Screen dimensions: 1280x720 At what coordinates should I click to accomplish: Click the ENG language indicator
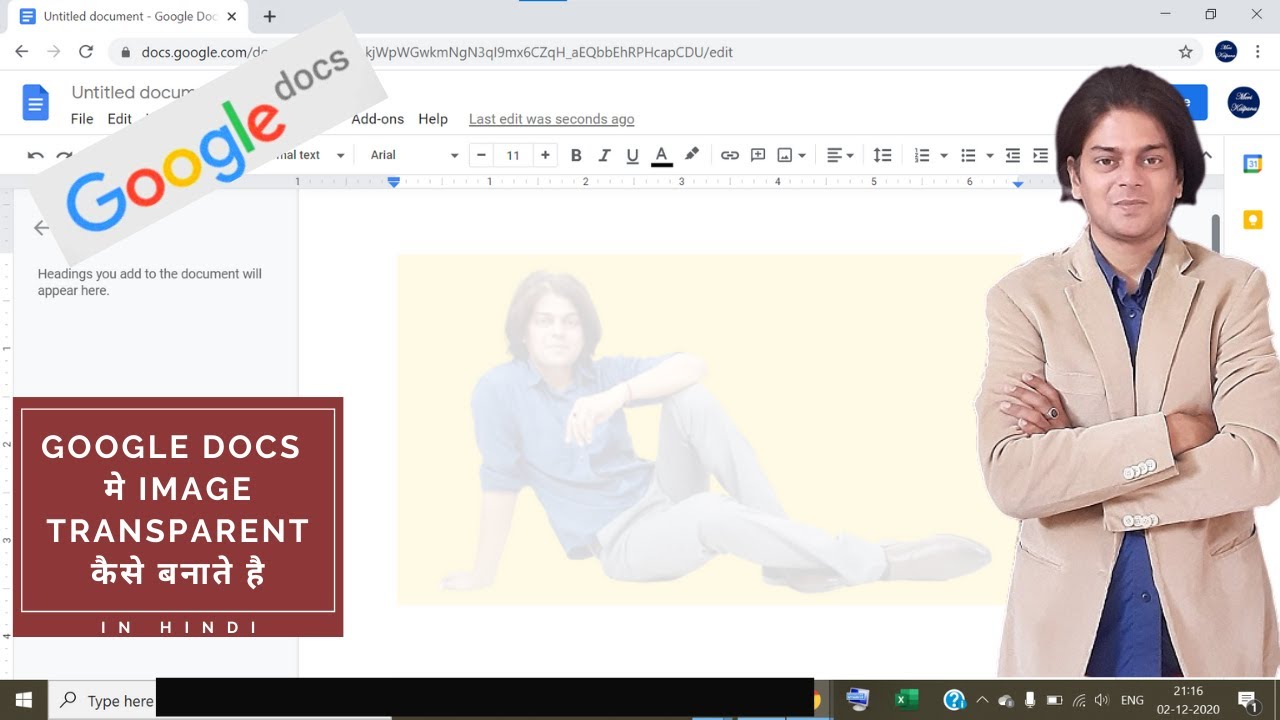point(1132,700)
